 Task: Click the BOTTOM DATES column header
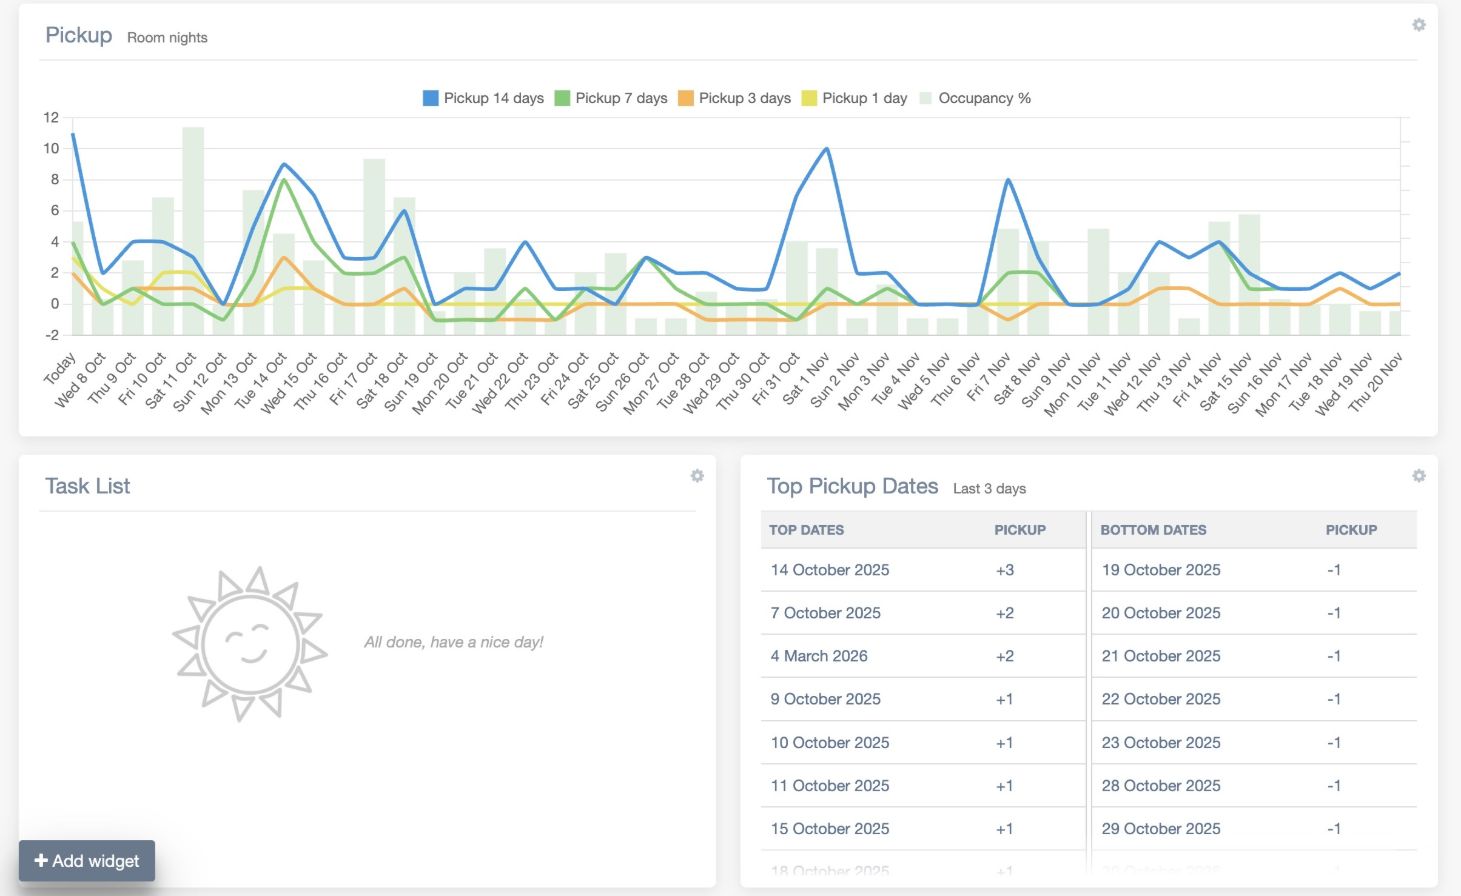pyautogui.click(x=1153, y=530)
